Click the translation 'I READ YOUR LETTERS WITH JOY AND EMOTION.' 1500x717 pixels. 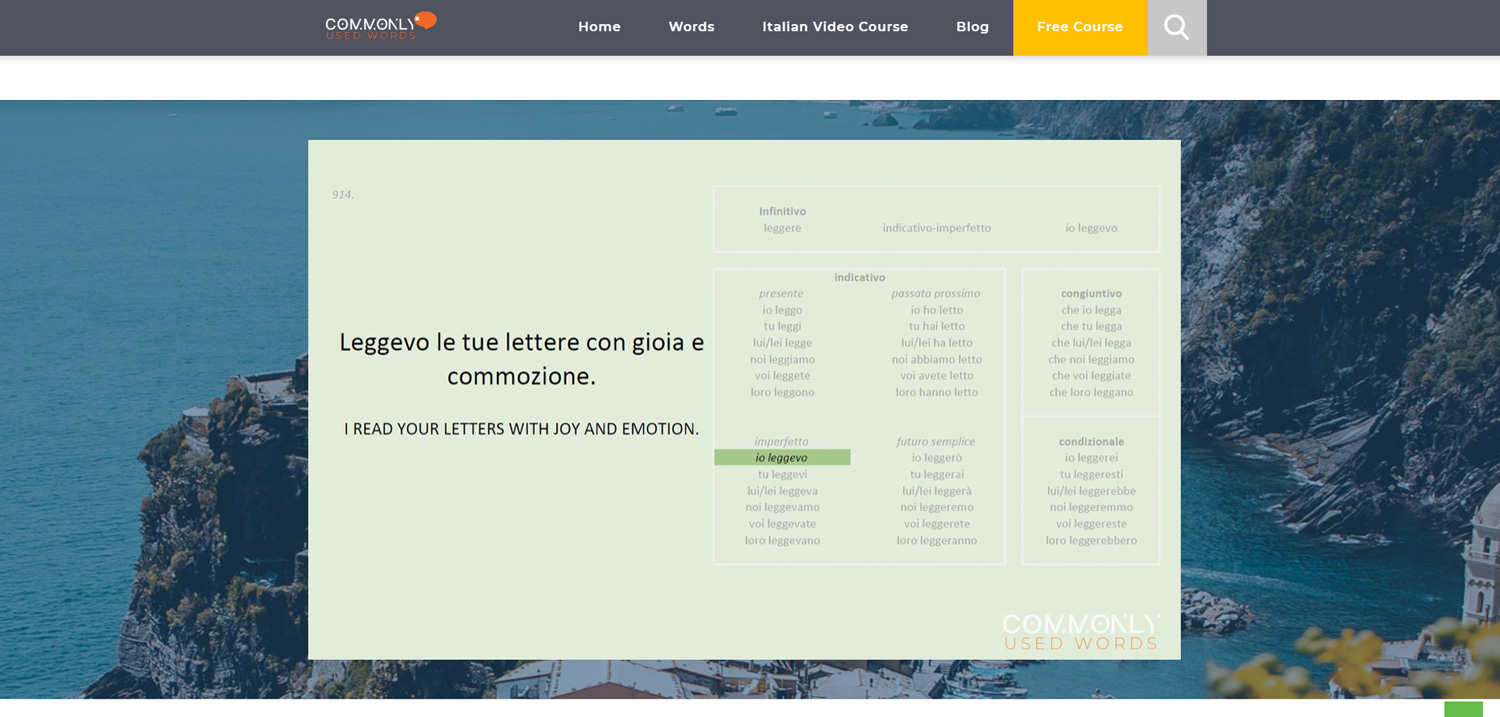coord(521,429)
